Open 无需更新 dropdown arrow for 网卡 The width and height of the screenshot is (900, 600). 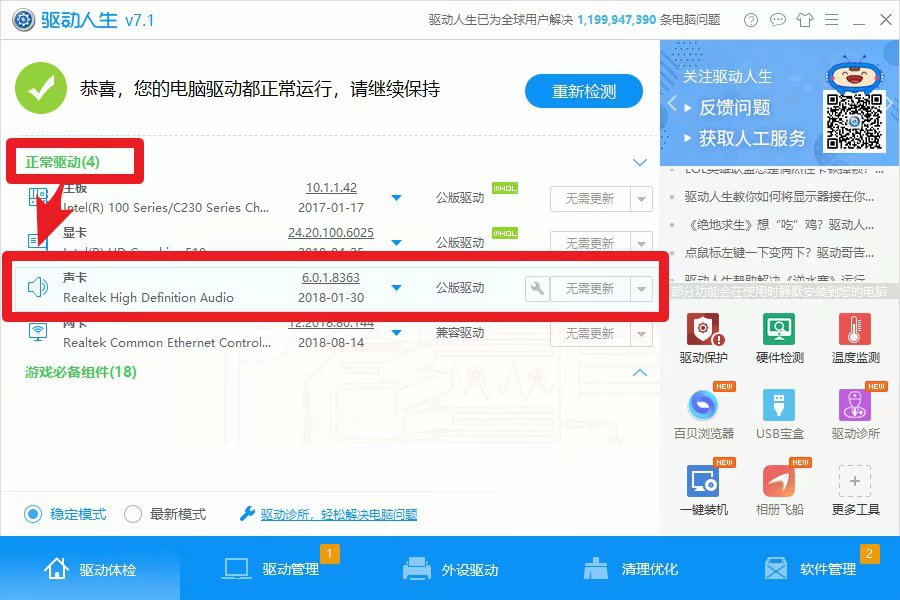pos(641,334)
